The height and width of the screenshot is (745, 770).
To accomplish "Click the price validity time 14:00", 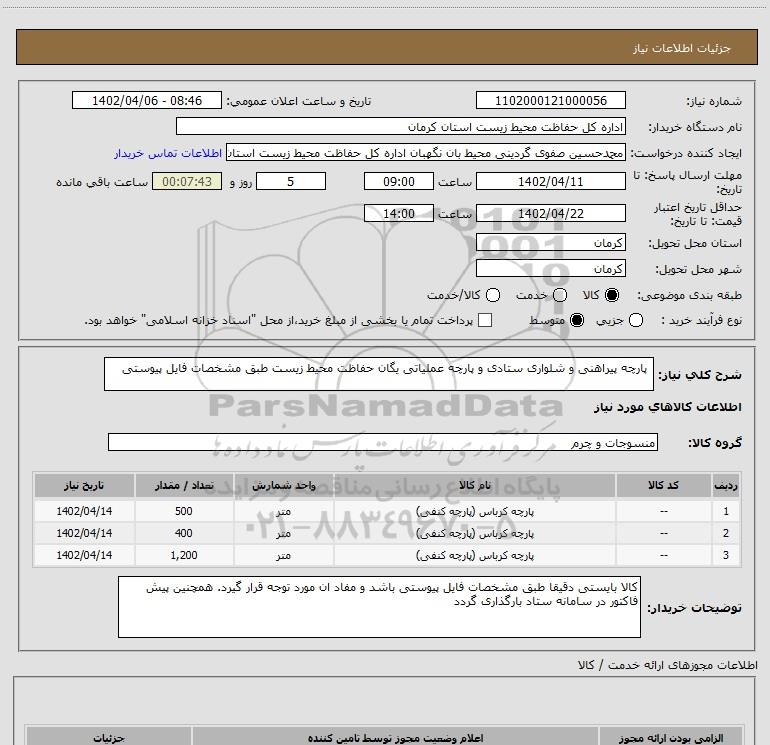I will pos(399,214).
